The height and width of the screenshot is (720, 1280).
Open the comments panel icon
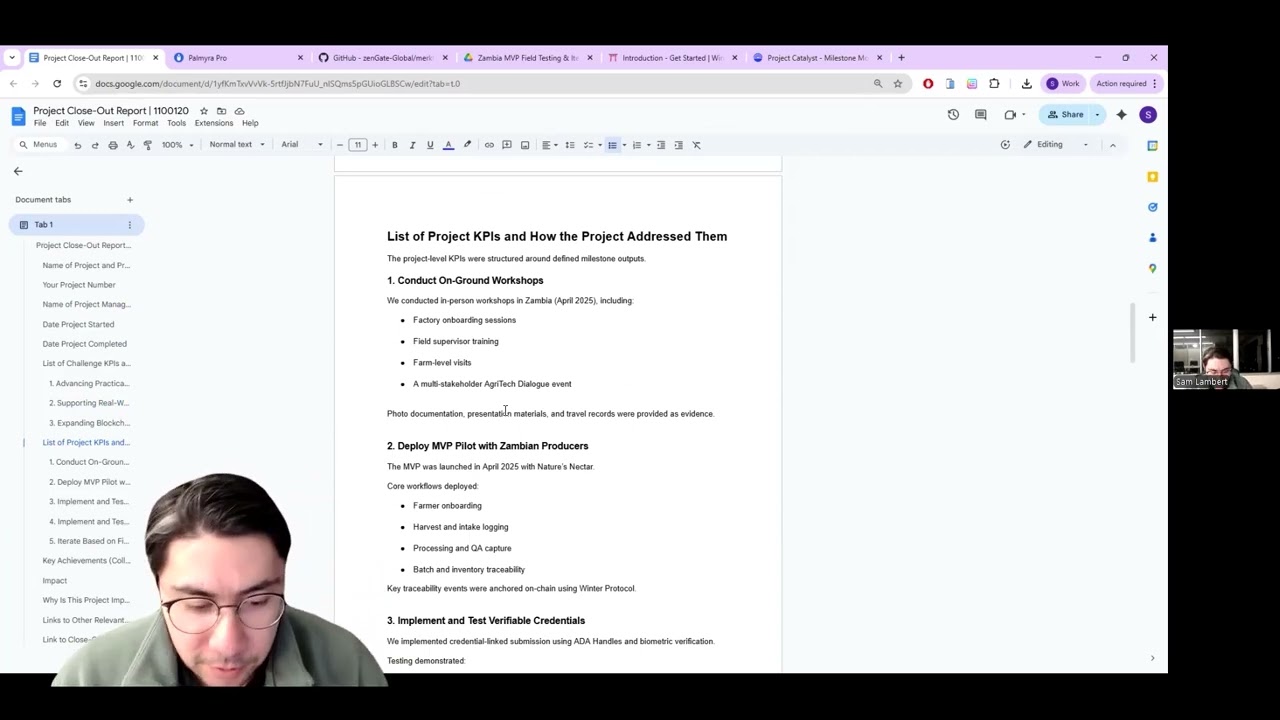[981, 115]
